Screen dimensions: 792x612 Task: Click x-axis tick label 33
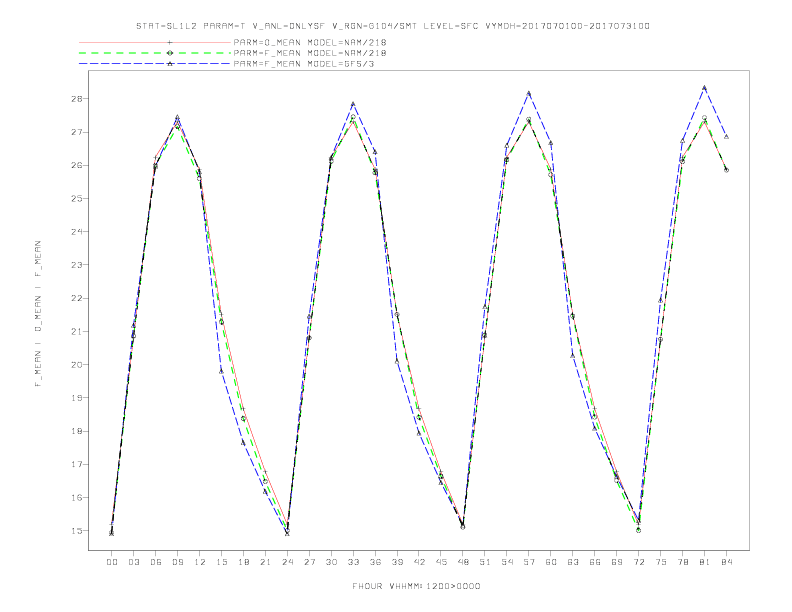353,562
